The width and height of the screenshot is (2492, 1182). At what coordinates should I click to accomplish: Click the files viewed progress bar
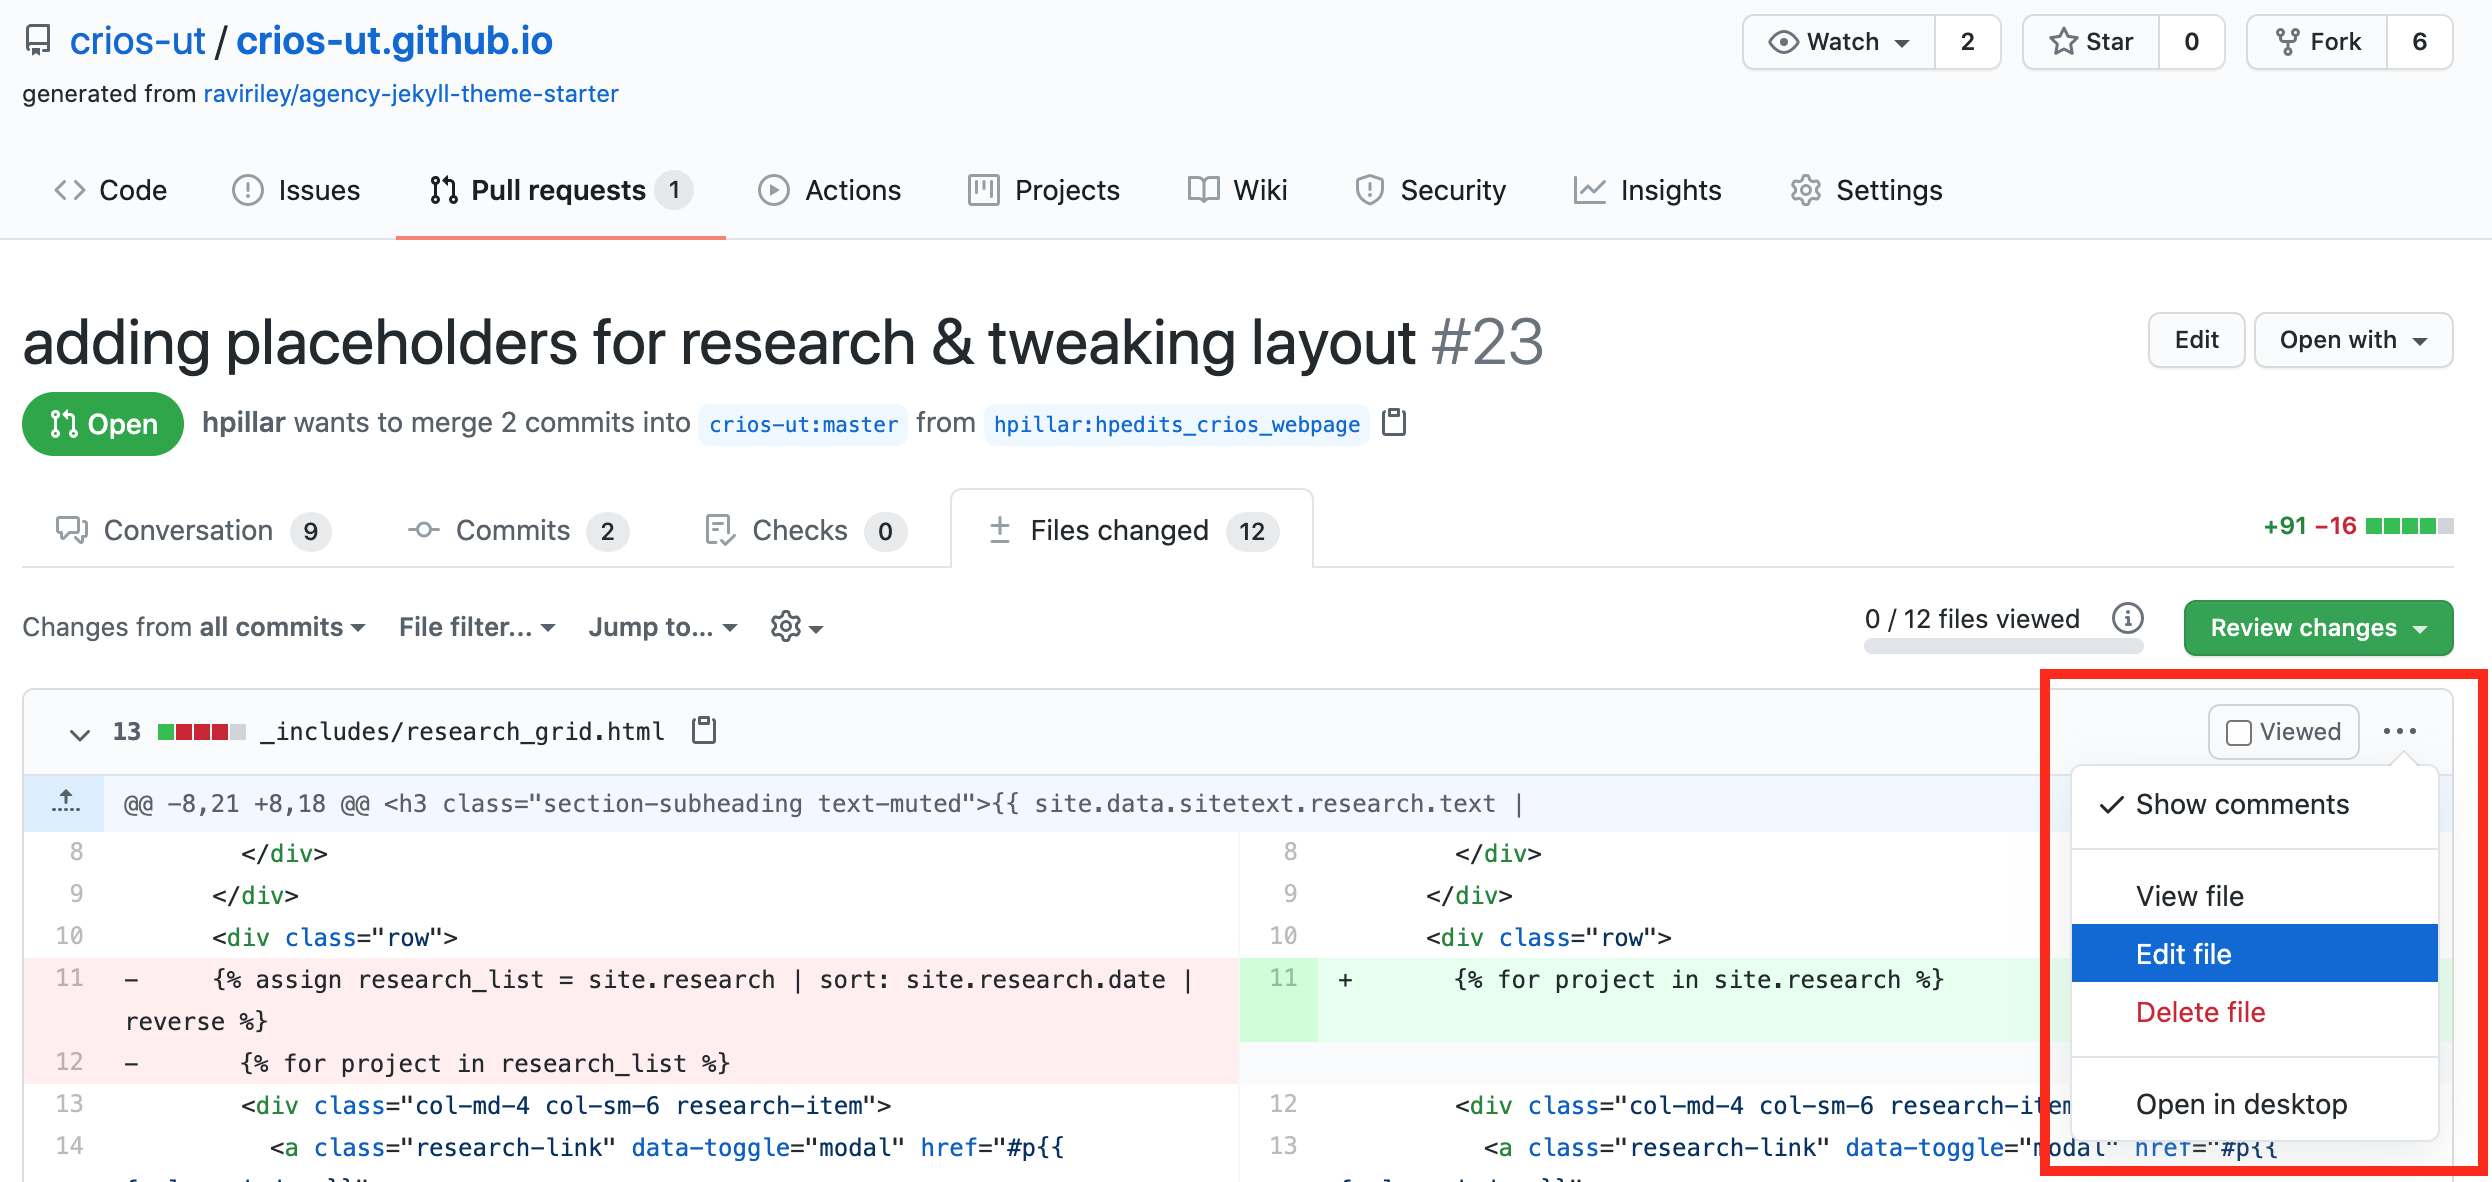2002,647
